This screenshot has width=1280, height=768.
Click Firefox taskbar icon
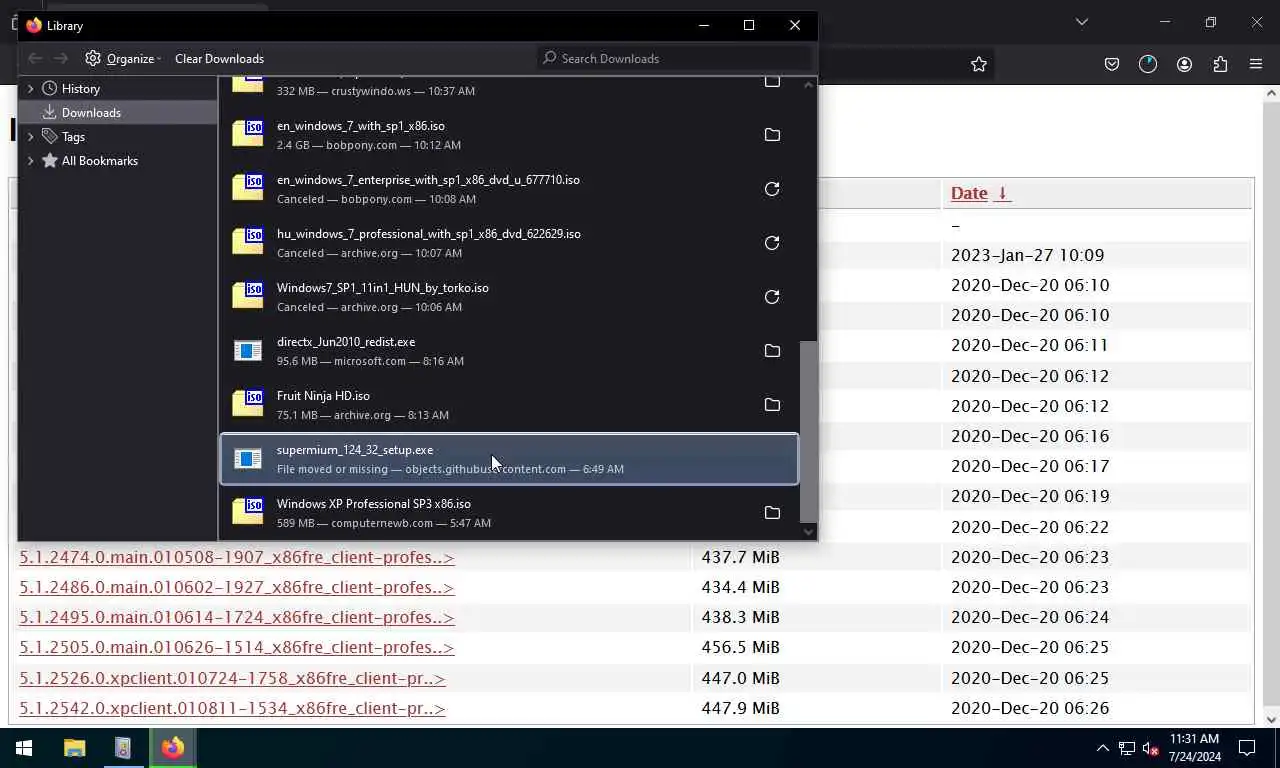point(173,748)
